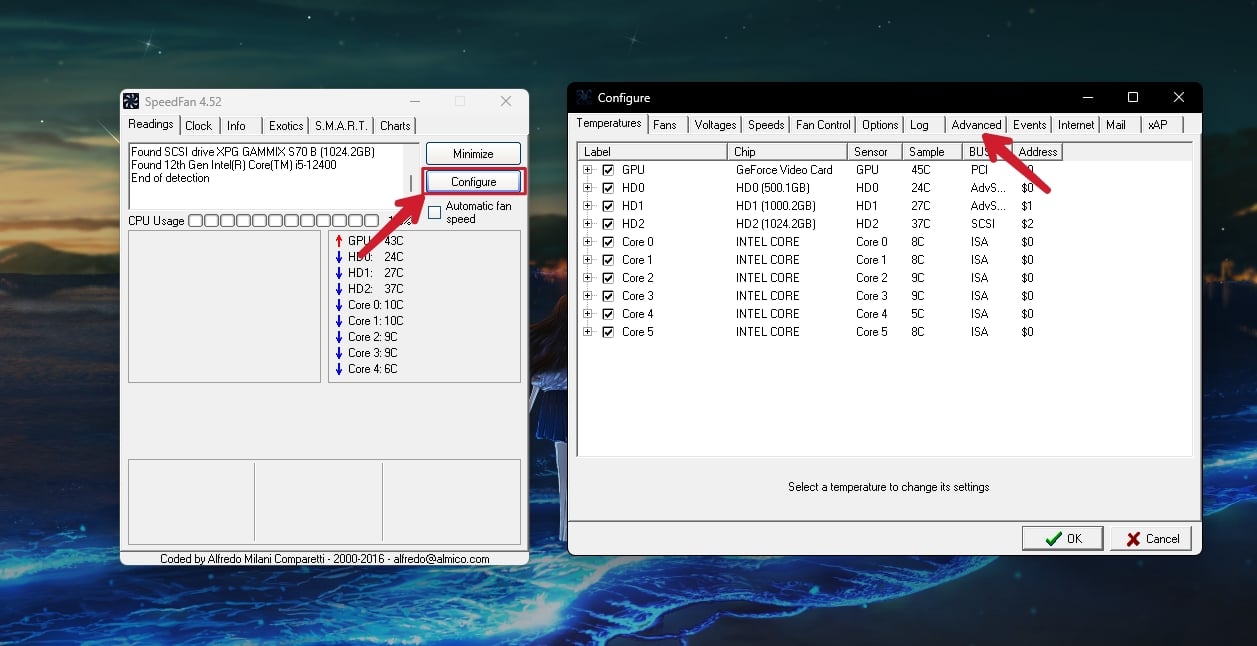Uncheck the Core 5 checkbox
Viewport: 1257px width, 646px height.
[x=608, y=332]
